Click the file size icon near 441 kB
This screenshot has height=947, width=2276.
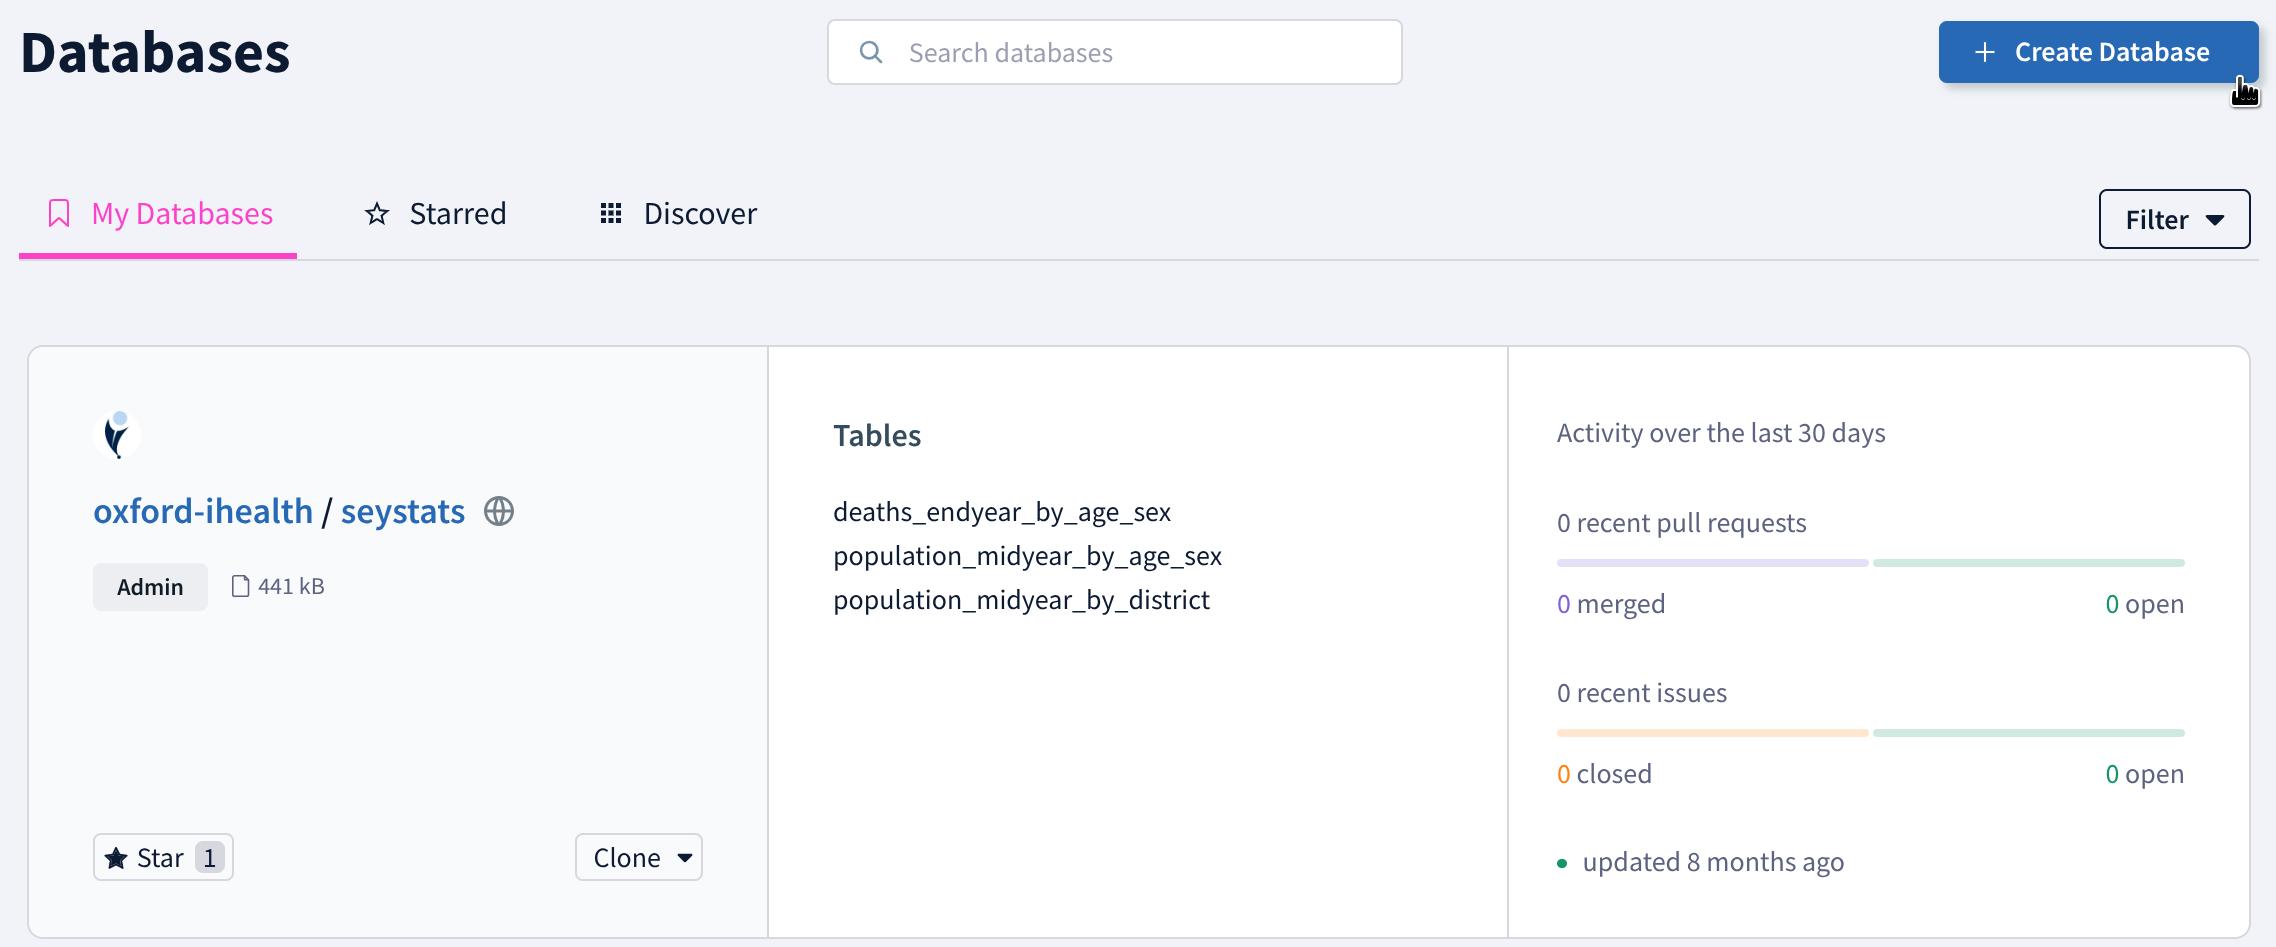240,586
